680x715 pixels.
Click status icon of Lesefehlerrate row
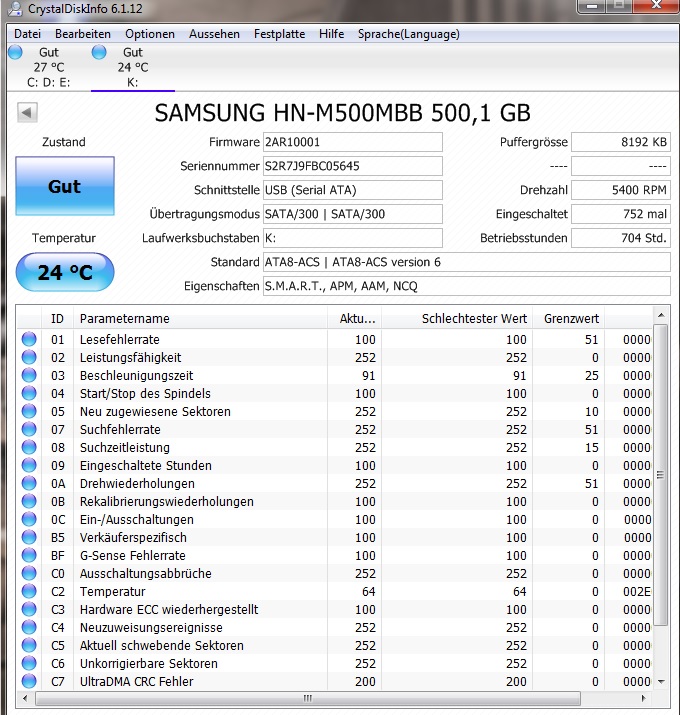click(29, 339)
